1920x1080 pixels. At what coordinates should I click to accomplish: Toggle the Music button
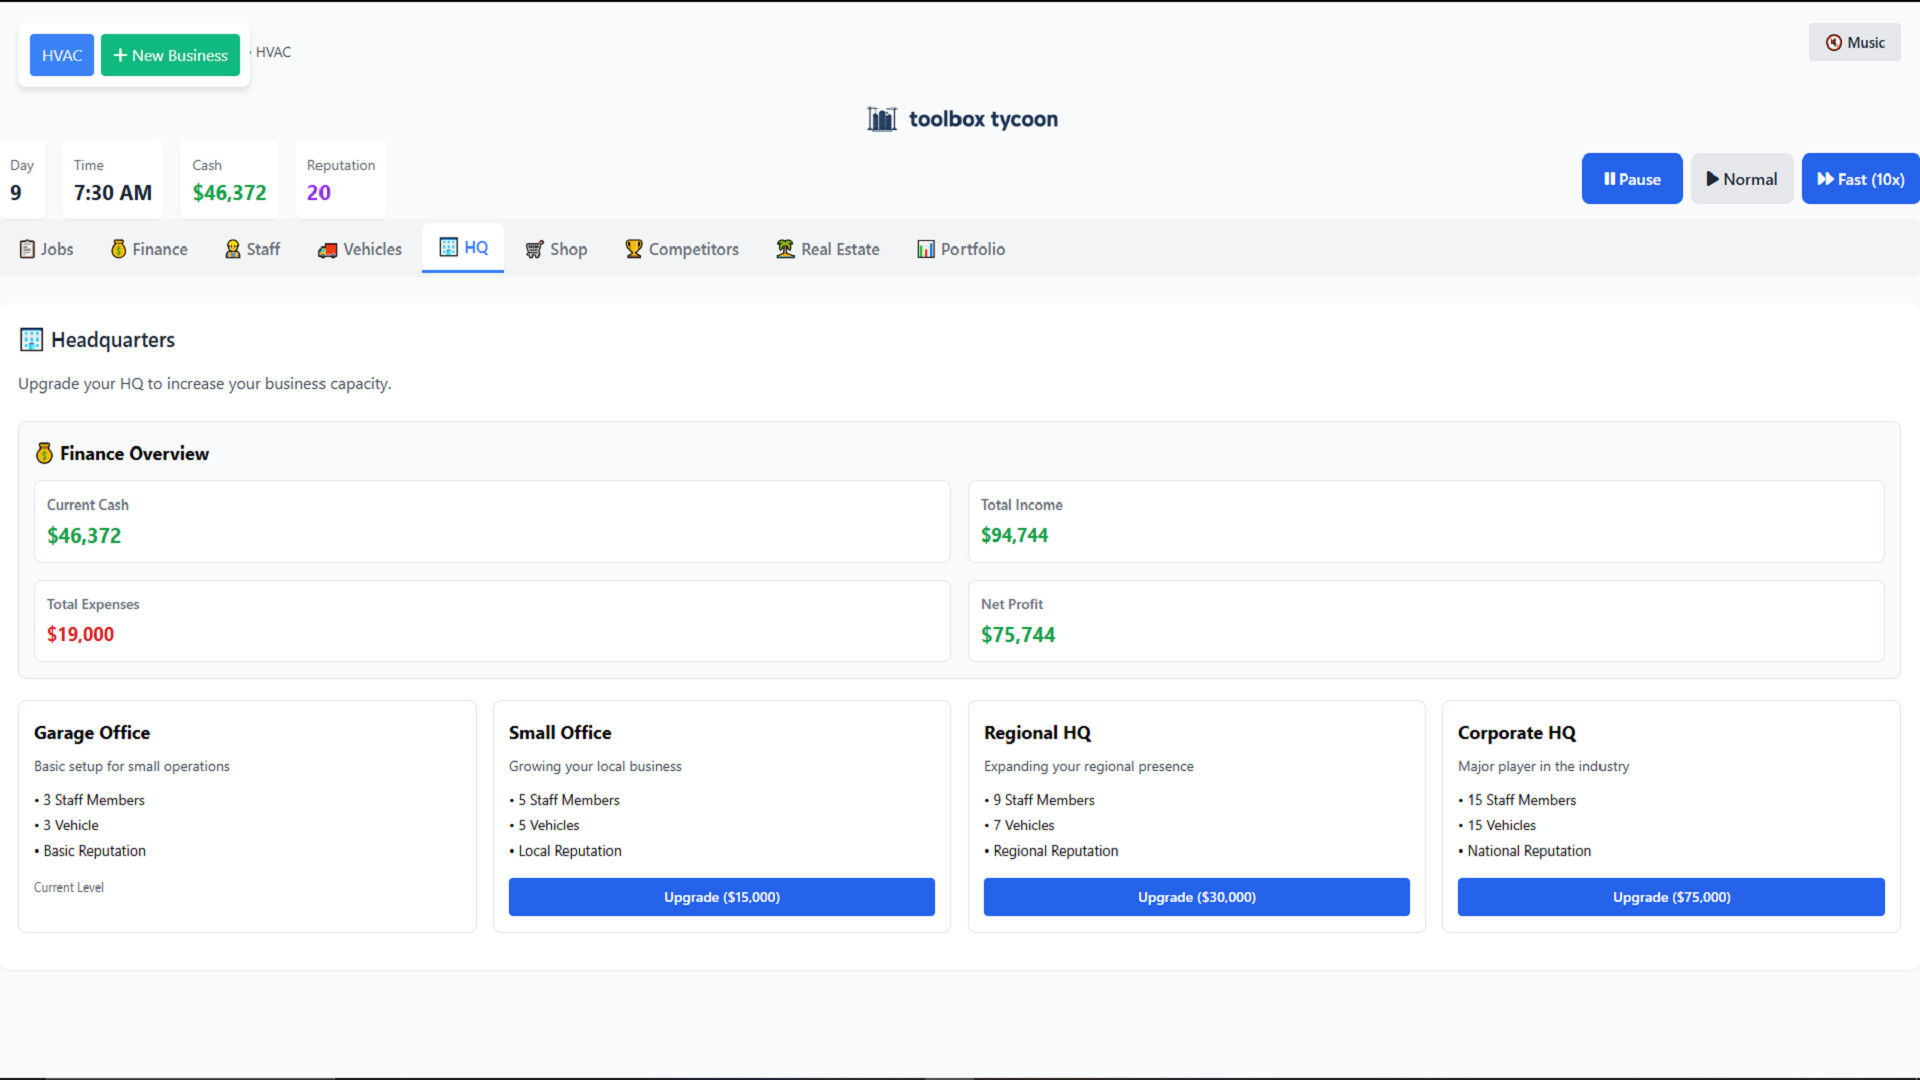point(1854,42)
